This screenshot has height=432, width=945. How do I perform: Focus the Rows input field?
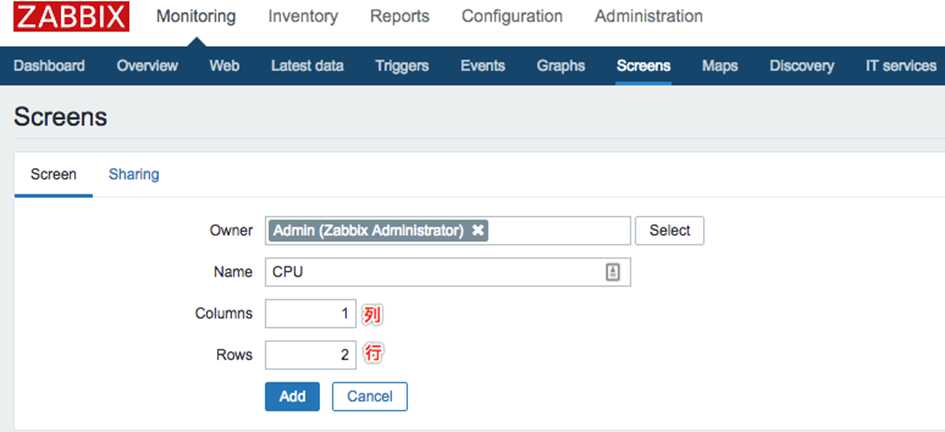point(310,355)
